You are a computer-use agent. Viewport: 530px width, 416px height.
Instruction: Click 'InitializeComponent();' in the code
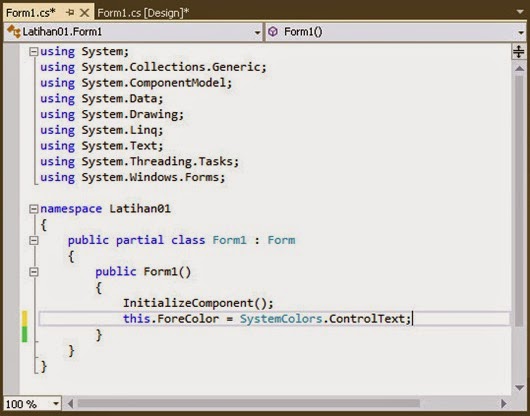tap(198, 303)
